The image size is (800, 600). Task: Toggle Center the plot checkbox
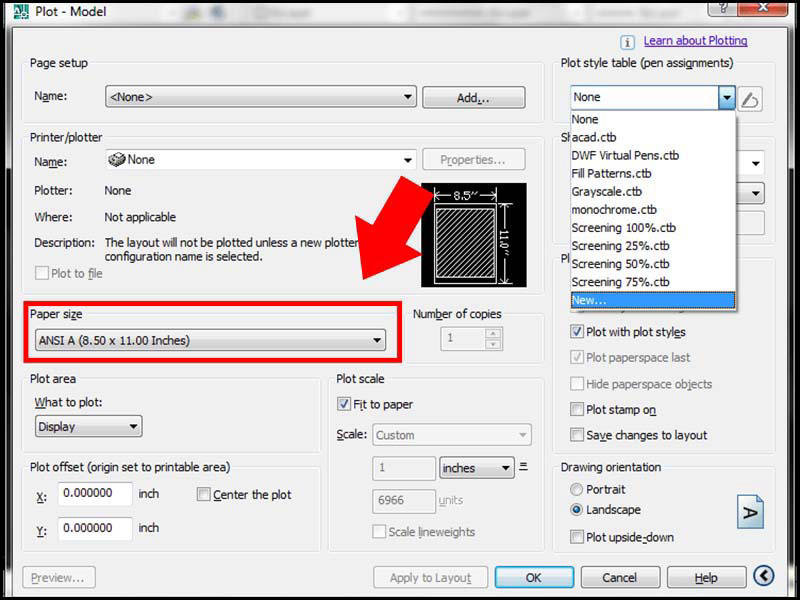(203, 494)
